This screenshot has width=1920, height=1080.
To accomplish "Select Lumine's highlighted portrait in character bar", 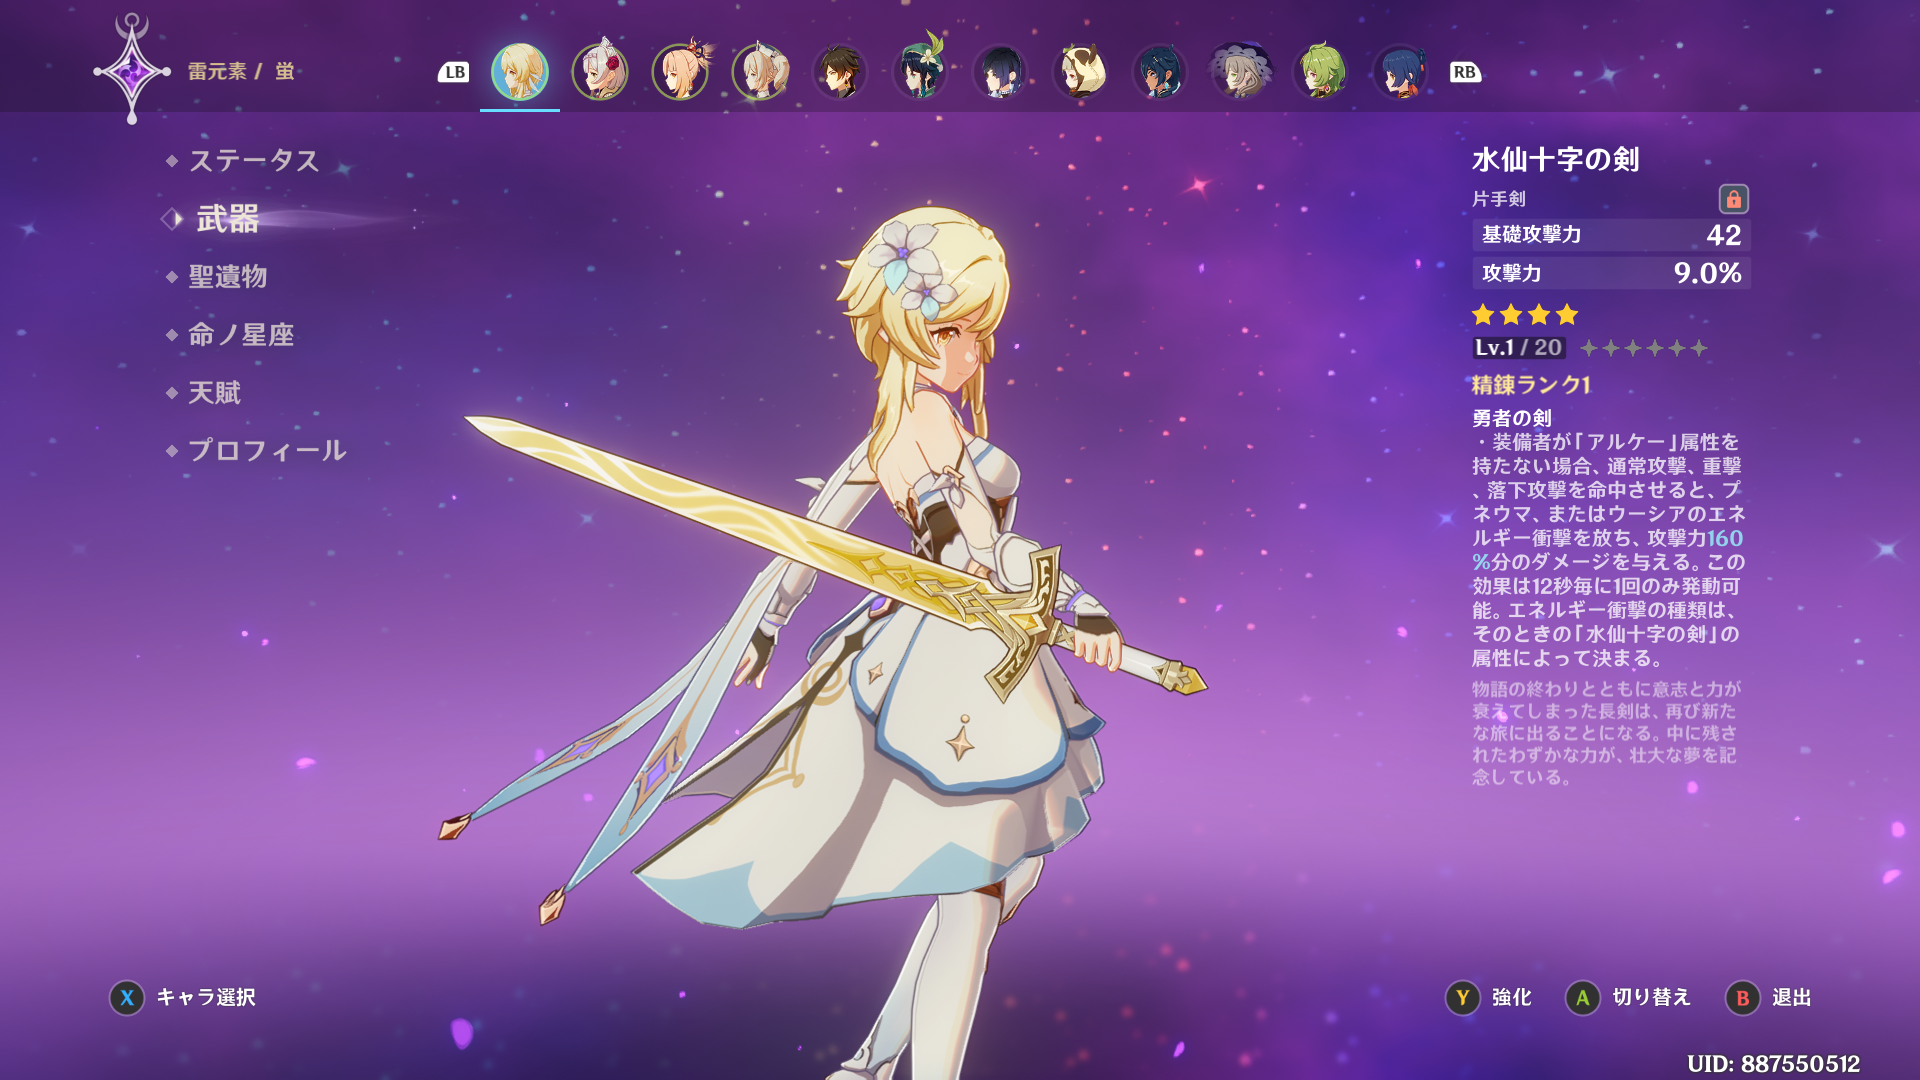I will pyautogui.click(x=520, y=72).
